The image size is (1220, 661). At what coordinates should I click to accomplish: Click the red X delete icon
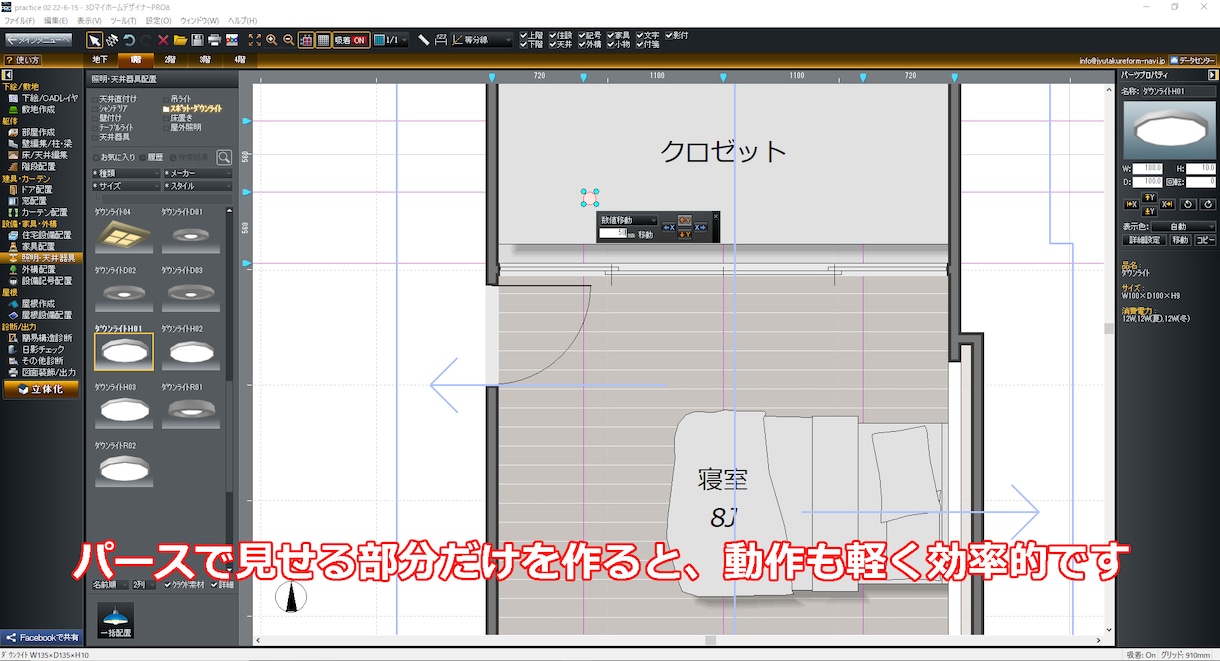click(x=163, y=40)
